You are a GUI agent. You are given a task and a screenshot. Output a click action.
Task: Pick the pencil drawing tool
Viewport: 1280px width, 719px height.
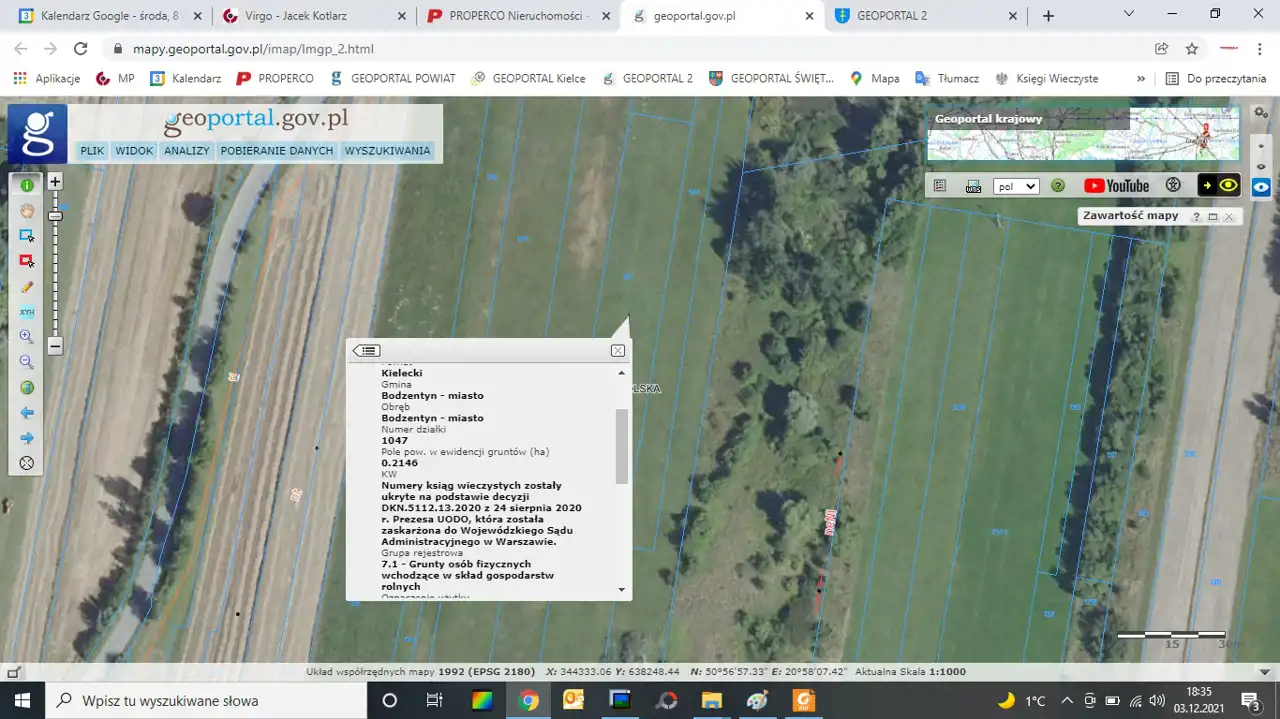pyautogui.click(x=27, y=286)
